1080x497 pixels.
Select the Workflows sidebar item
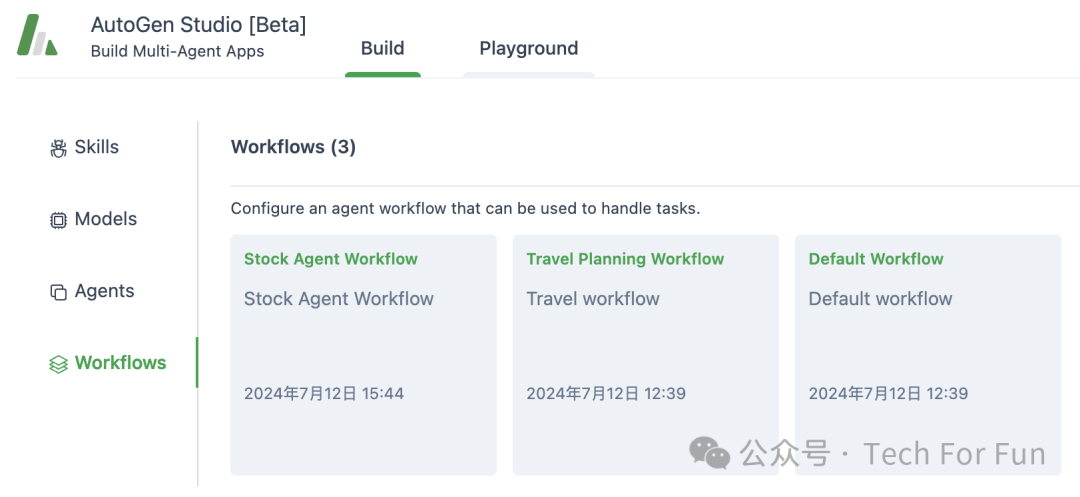click(x=121, y=362)
